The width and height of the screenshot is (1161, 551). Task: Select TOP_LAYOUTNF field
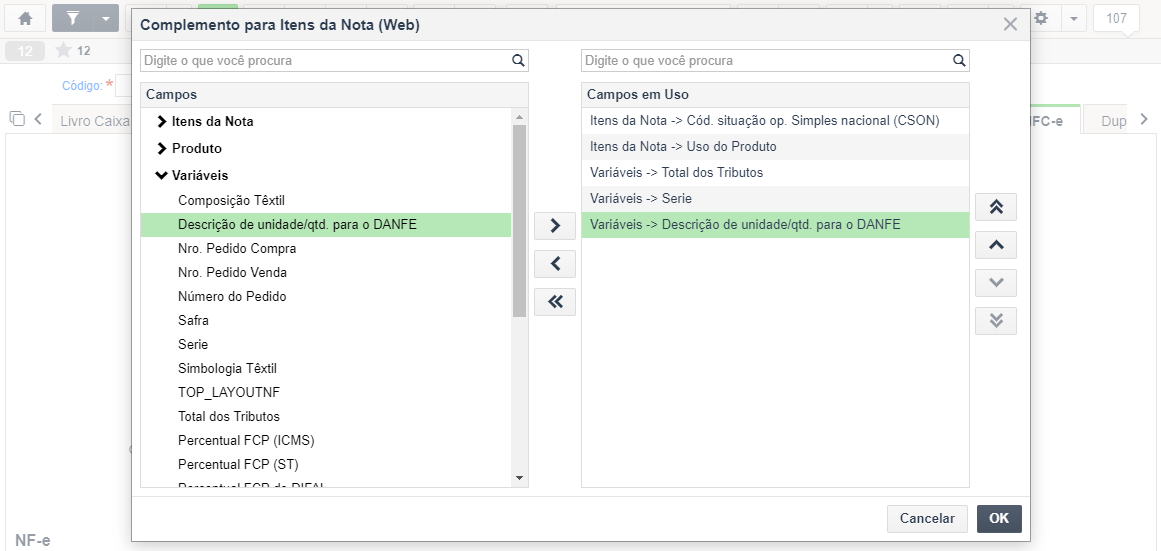229,393
